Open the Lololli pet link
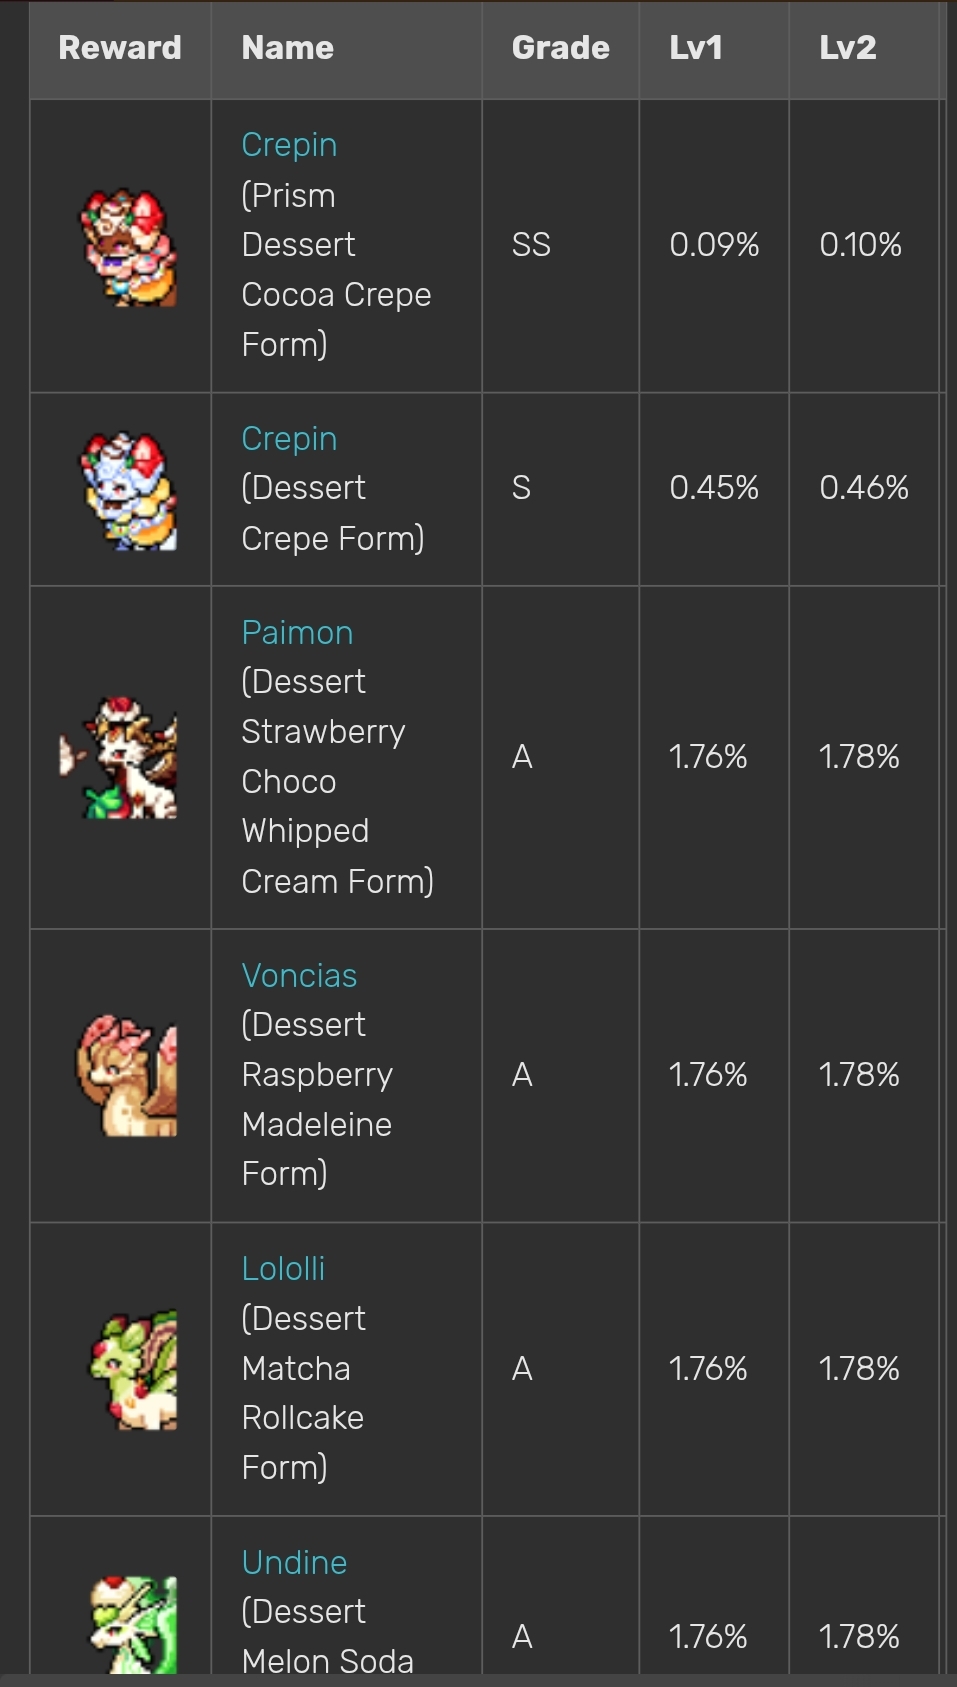This screenshot has height=1687, width=957. point(283,1269)
